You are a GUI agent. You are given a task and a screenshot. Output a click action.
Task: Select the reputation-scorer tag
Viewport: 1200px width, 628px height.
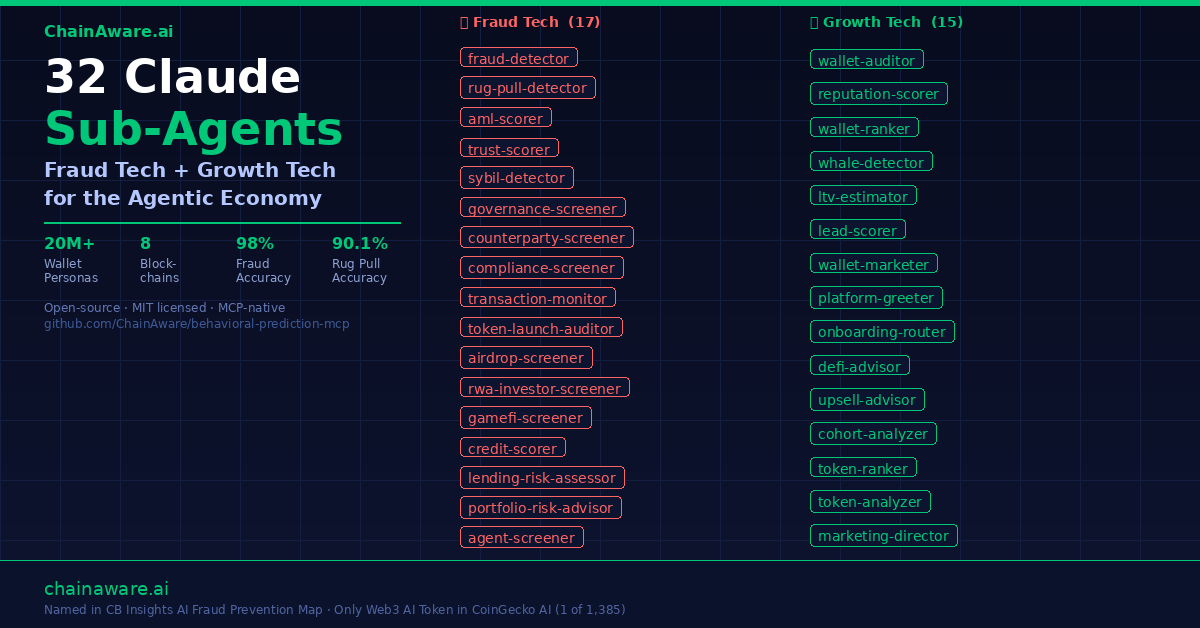(879, 94)
